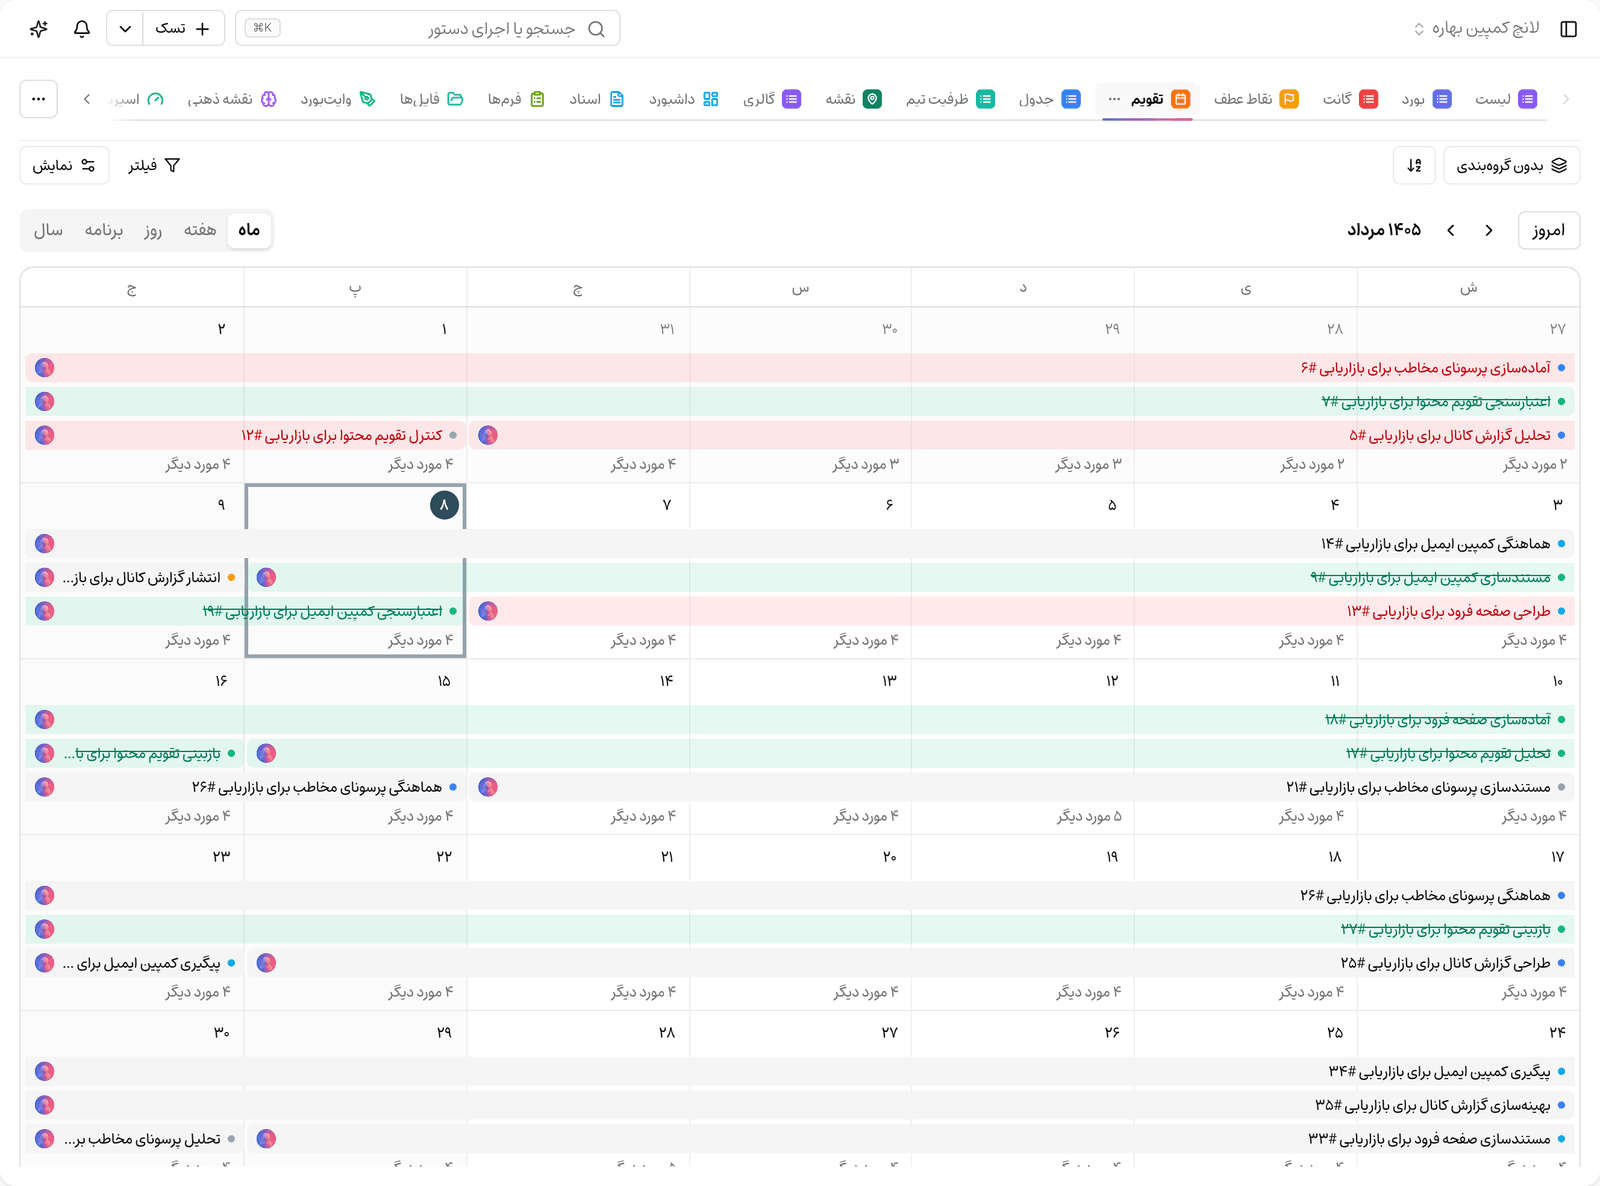The height and width of the screenshot is (1186, 1600).
Task: Open the نقشه ذهنی mind map view
Action: click(232, 99)
